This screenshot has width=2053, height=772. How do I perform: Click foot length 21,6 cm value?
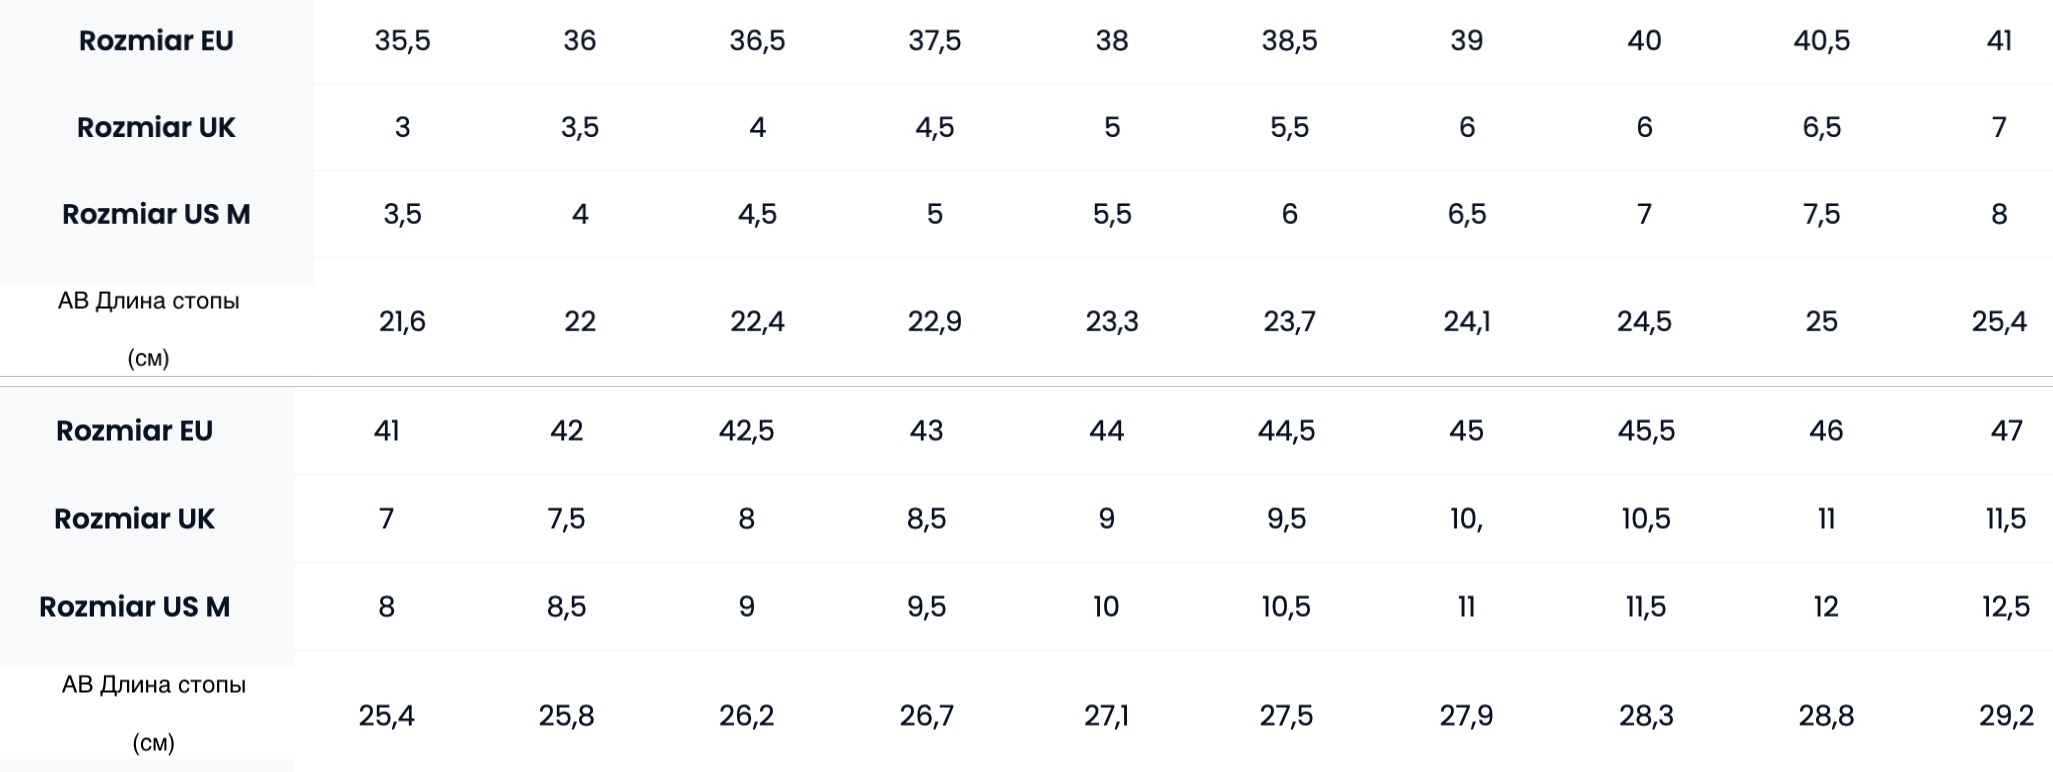(402, 321)
